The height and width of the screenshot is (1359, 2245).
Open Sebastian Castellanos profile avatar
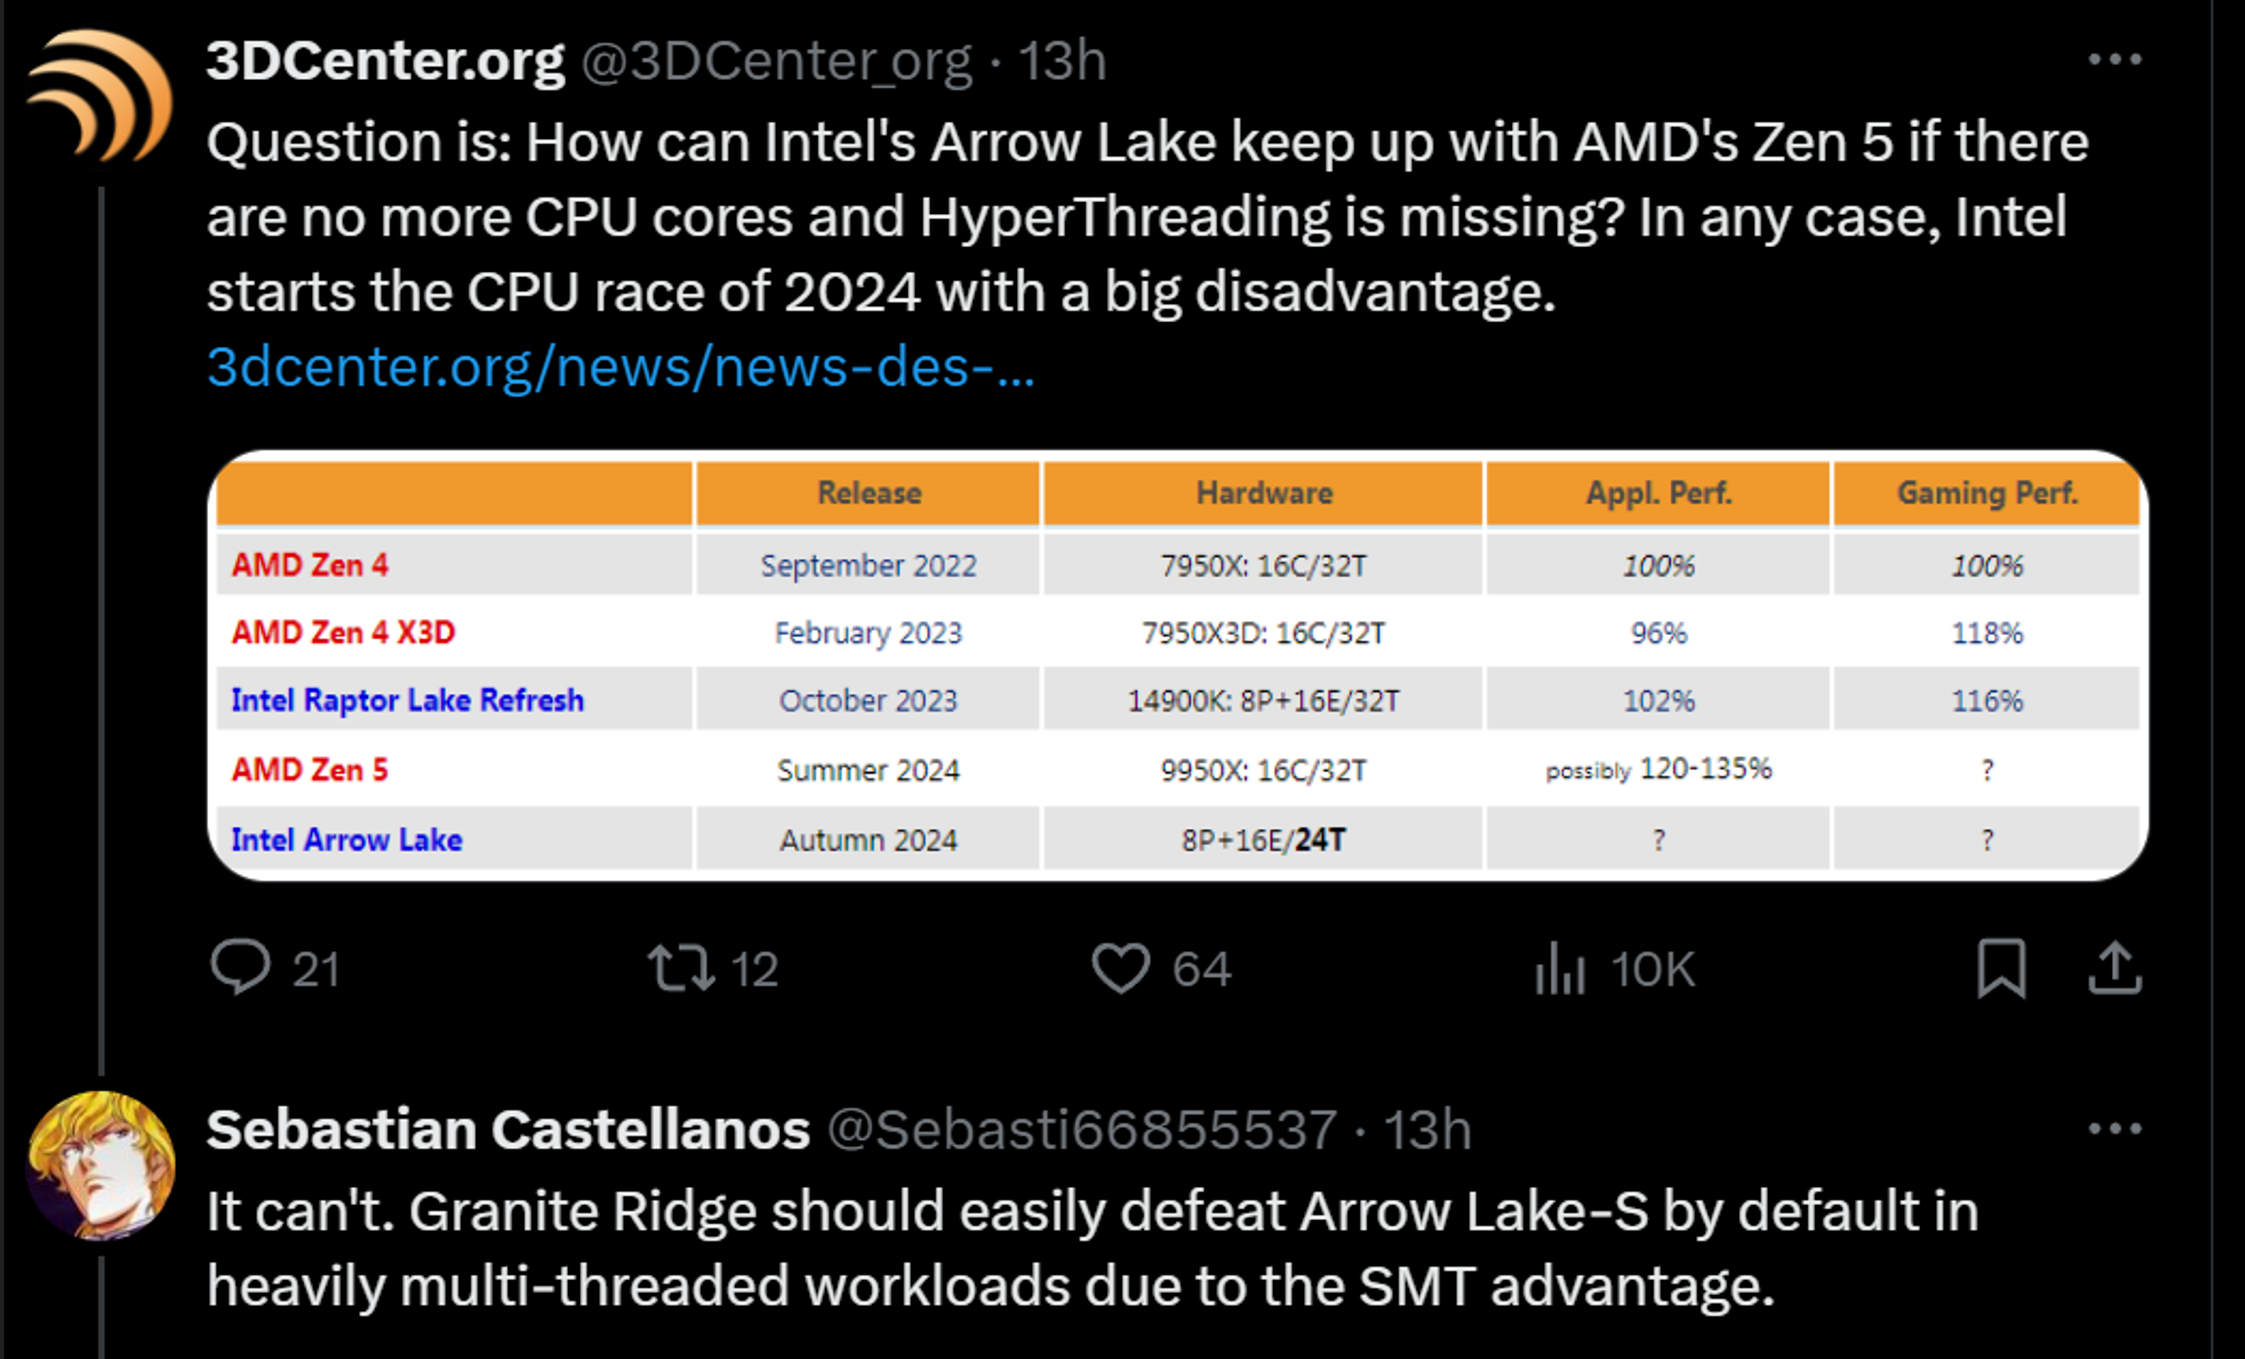[100, 1165]
